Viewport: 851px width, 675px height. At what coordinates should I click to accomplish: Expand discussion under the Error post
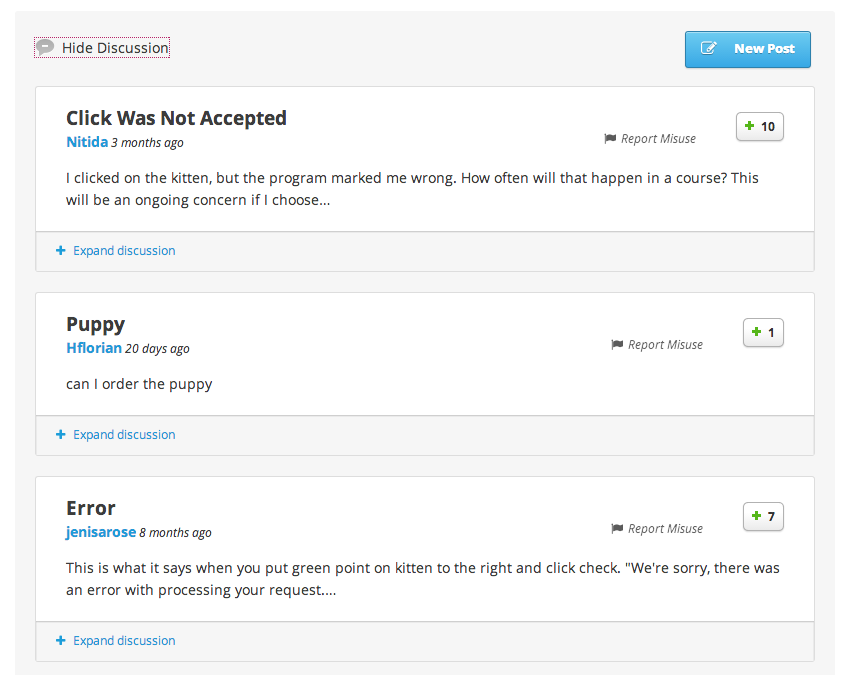[x=124, y=641]
